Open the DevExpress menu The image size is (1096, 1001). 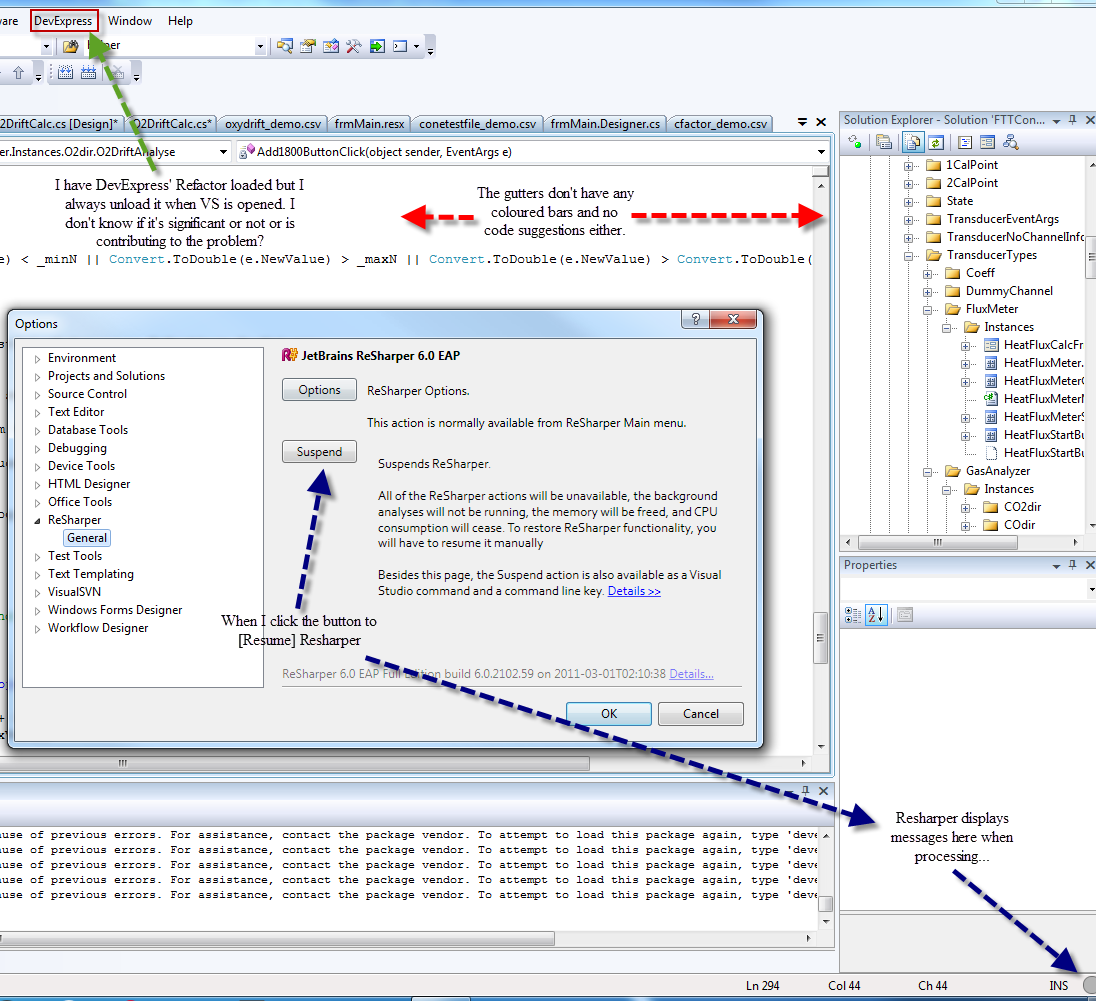(64, 21)
